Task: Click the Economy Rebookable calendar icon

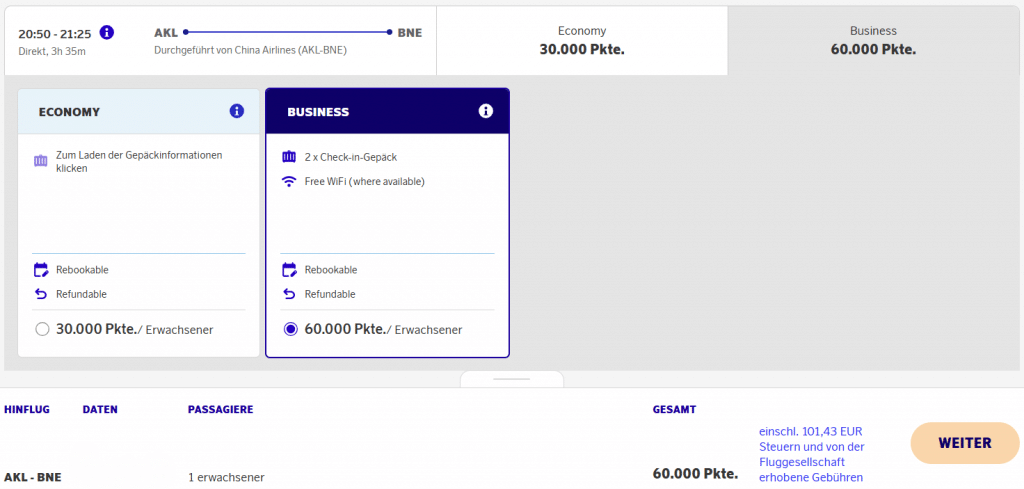Action: [x=41, y=270]
